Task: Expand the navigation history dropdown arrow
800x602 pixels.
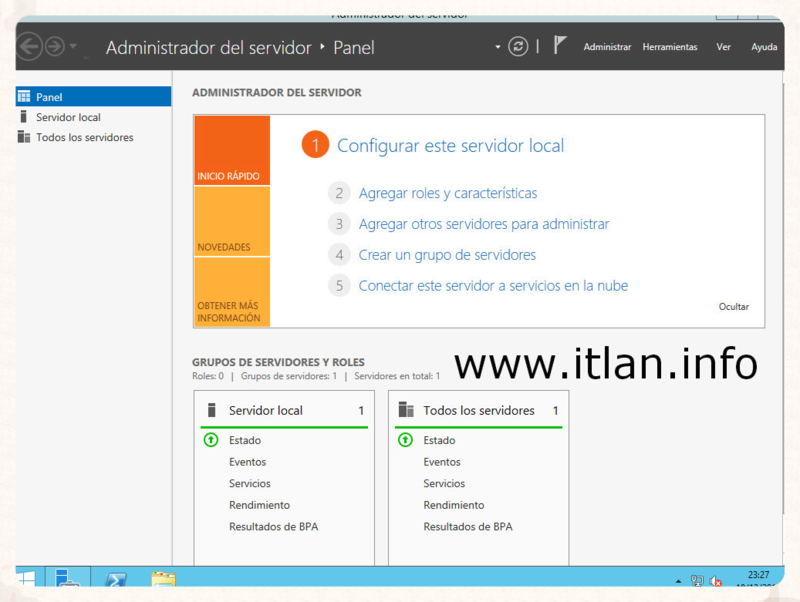Action: (73, 46)
